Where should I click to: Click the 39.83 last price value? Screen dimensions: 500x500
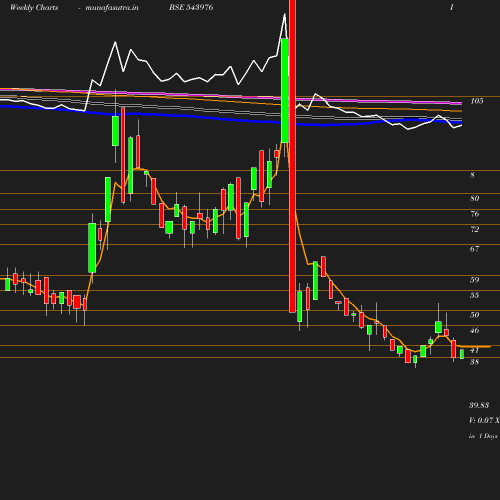479,405
